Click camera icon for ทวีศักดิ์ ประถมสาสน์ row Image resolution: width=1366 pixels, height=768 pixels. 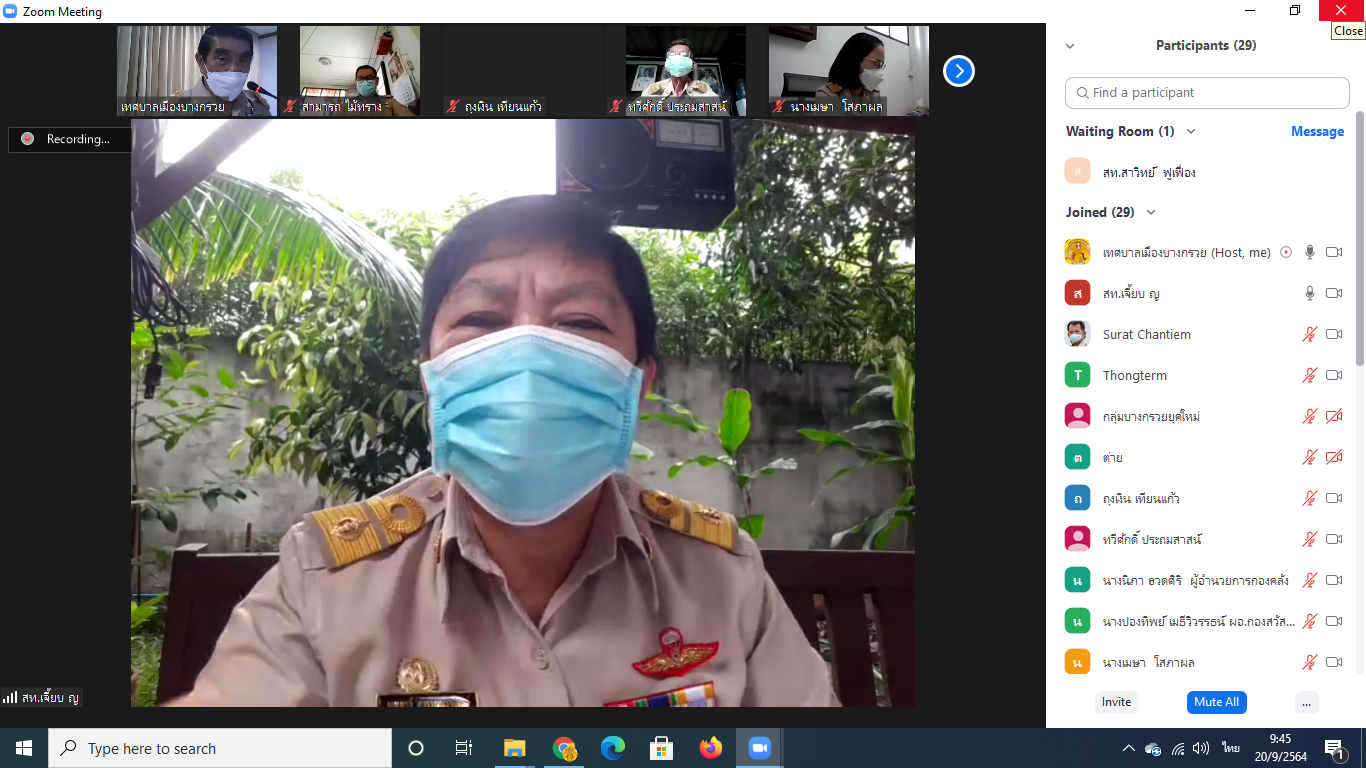point(1334,540)
